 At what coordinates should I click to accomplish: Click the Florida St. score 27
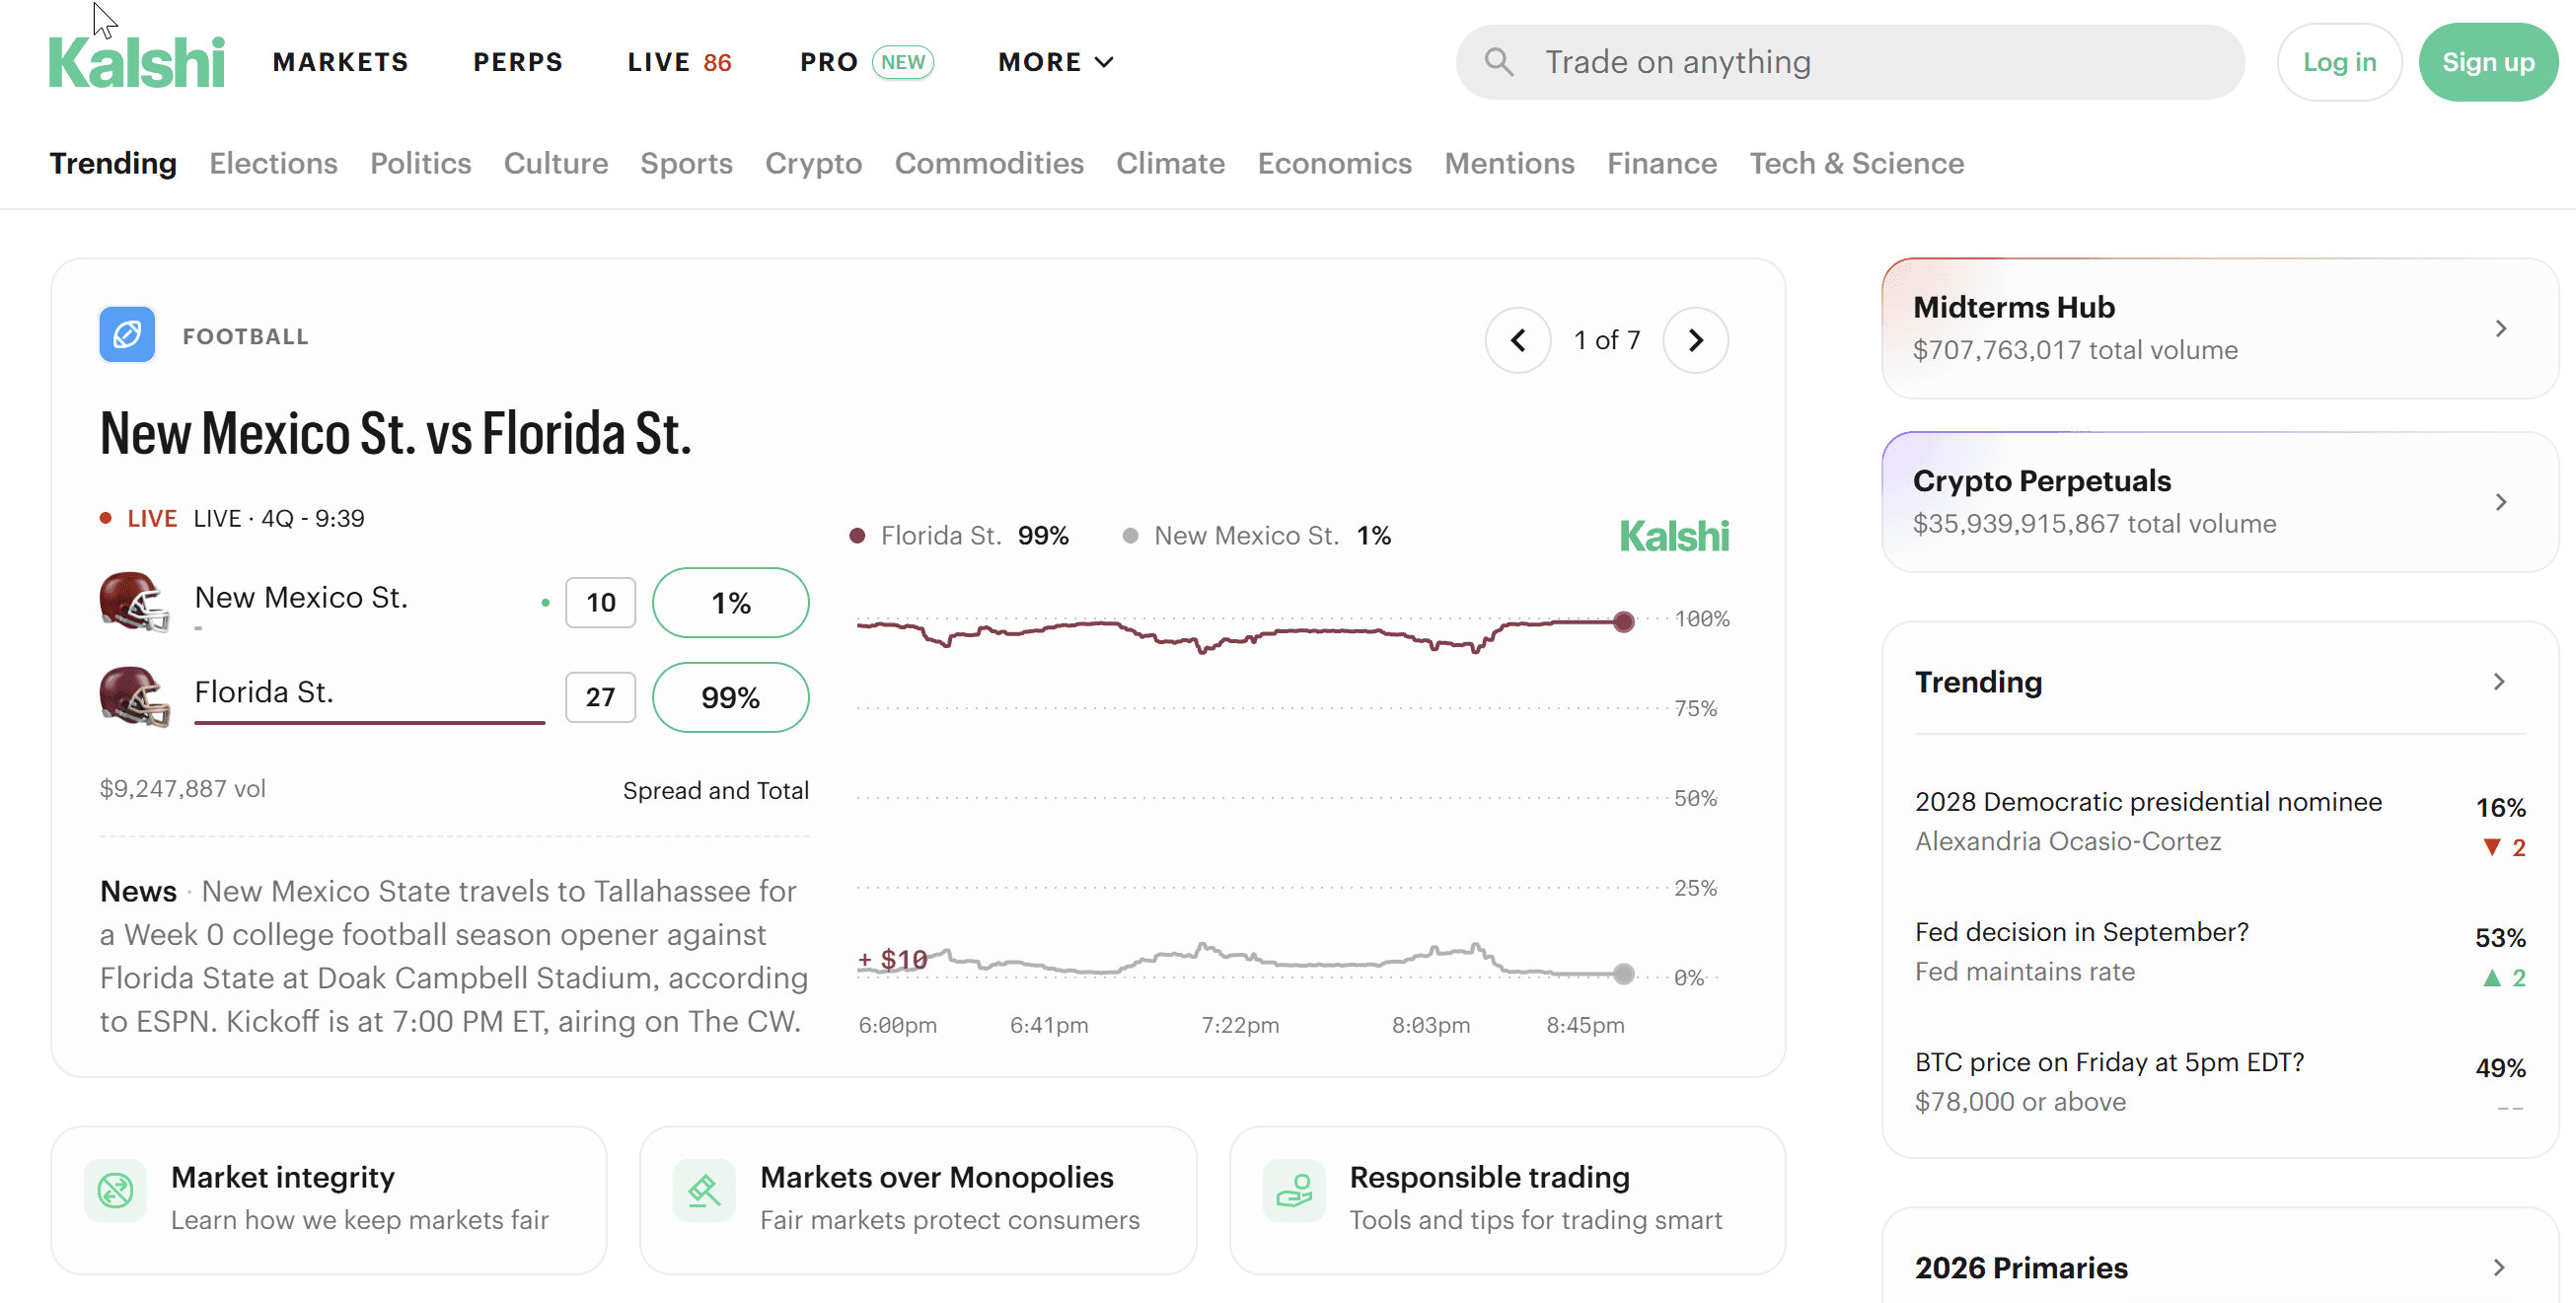click(x=600, y=697)
